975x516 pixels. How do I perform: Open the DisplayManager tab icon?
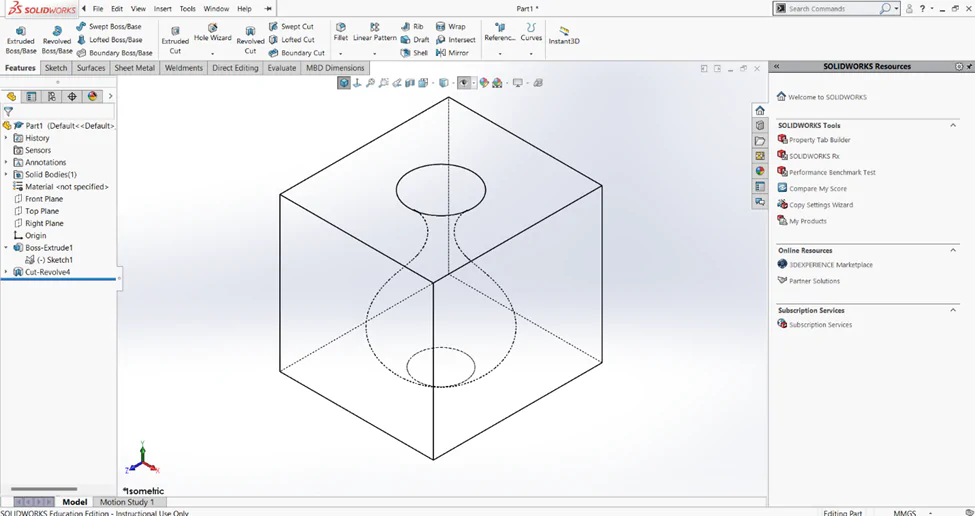pyautogui.click(x=93, y=96)
